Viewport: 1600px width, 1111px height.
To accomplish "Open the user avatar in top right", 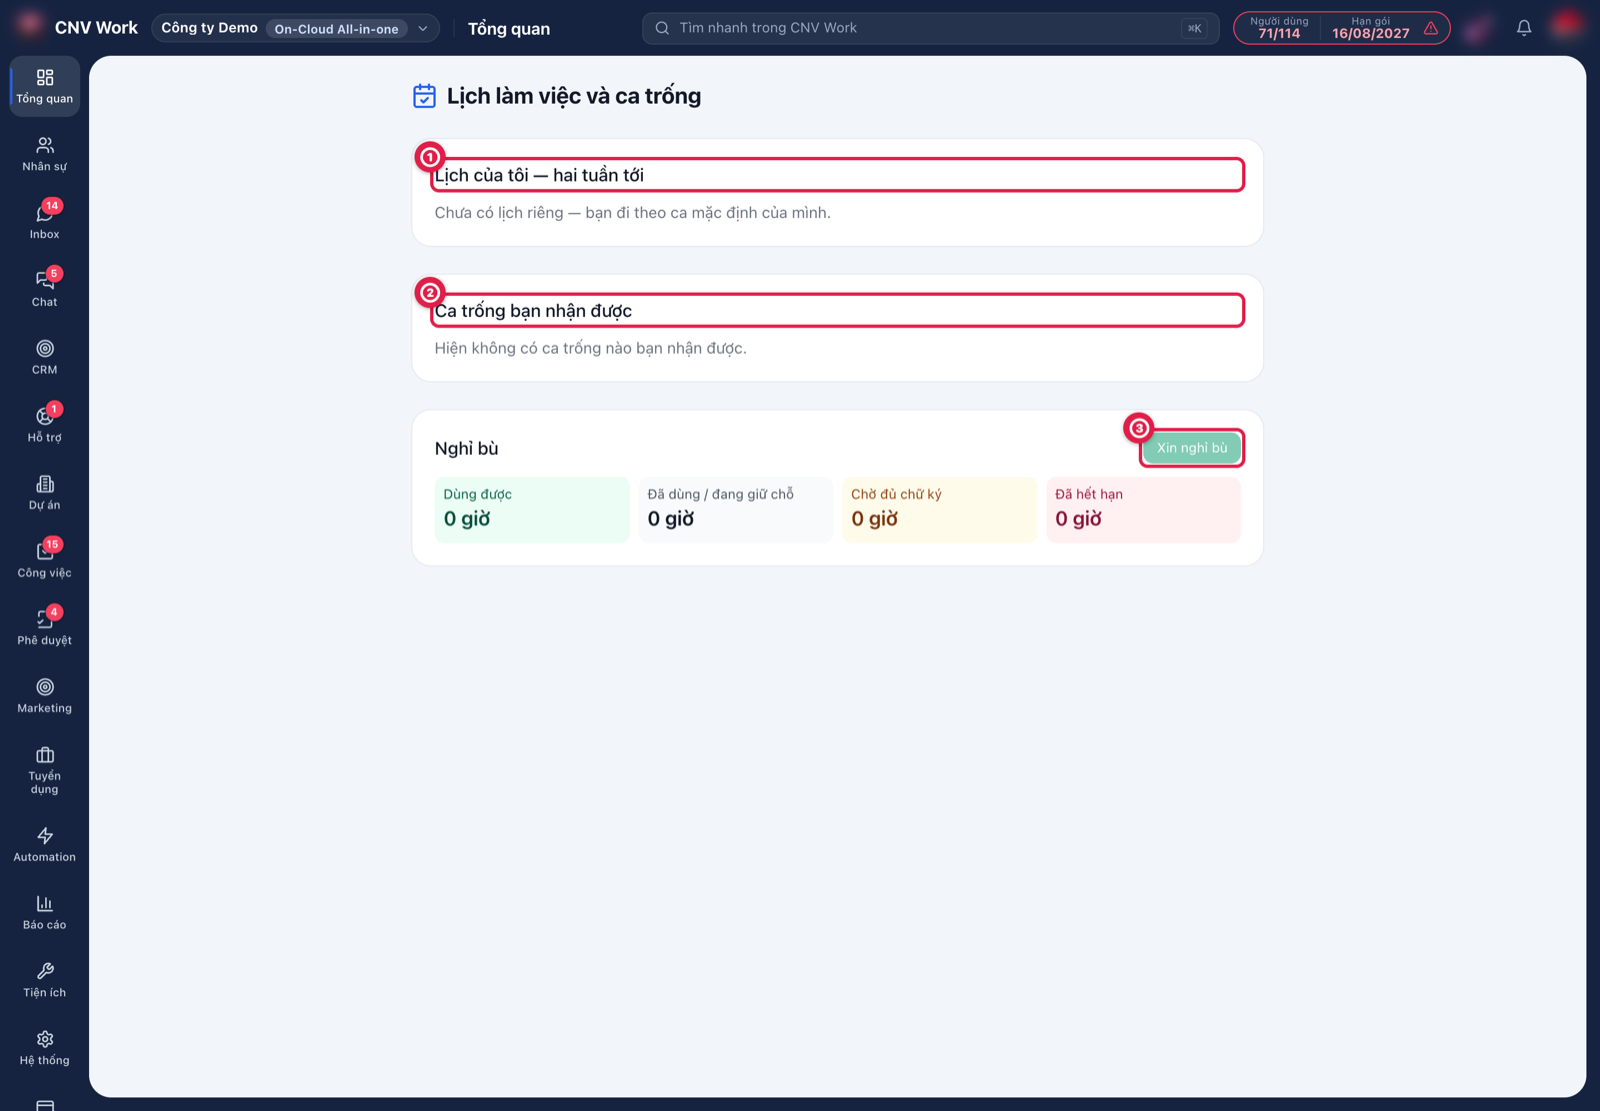I will (1566, 25).
